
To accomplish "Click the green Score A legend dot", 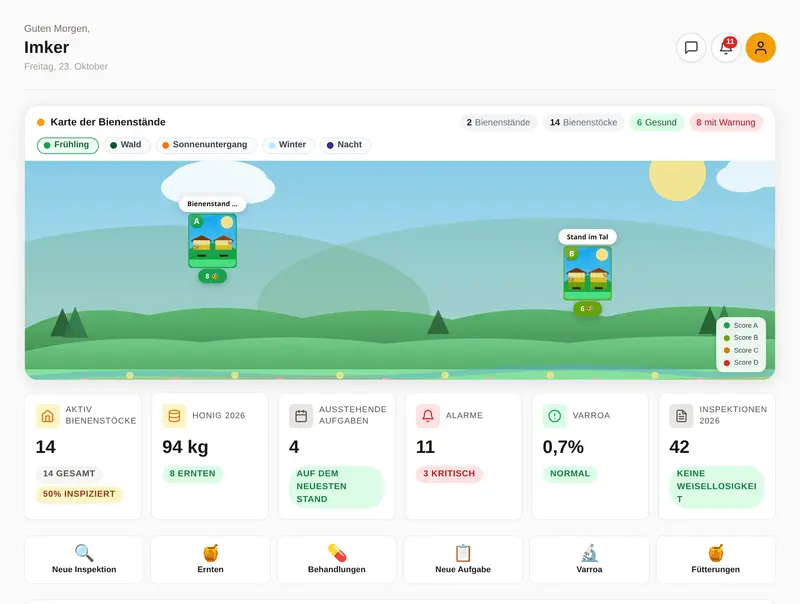I will tap(727, 325).
